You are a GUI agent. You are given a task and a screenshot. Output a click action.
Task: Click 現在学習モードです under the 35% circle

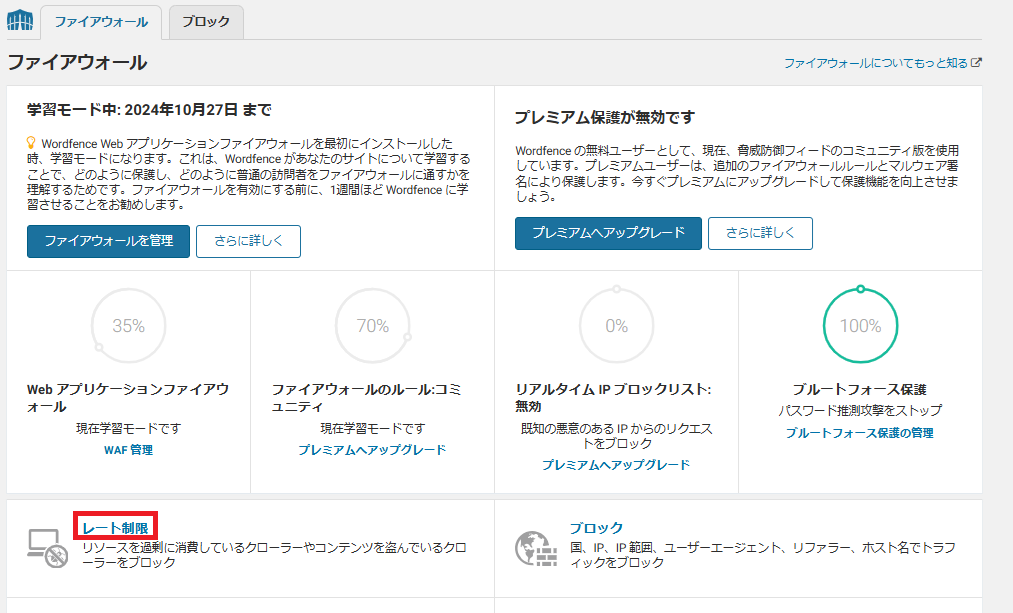[129, 429]
